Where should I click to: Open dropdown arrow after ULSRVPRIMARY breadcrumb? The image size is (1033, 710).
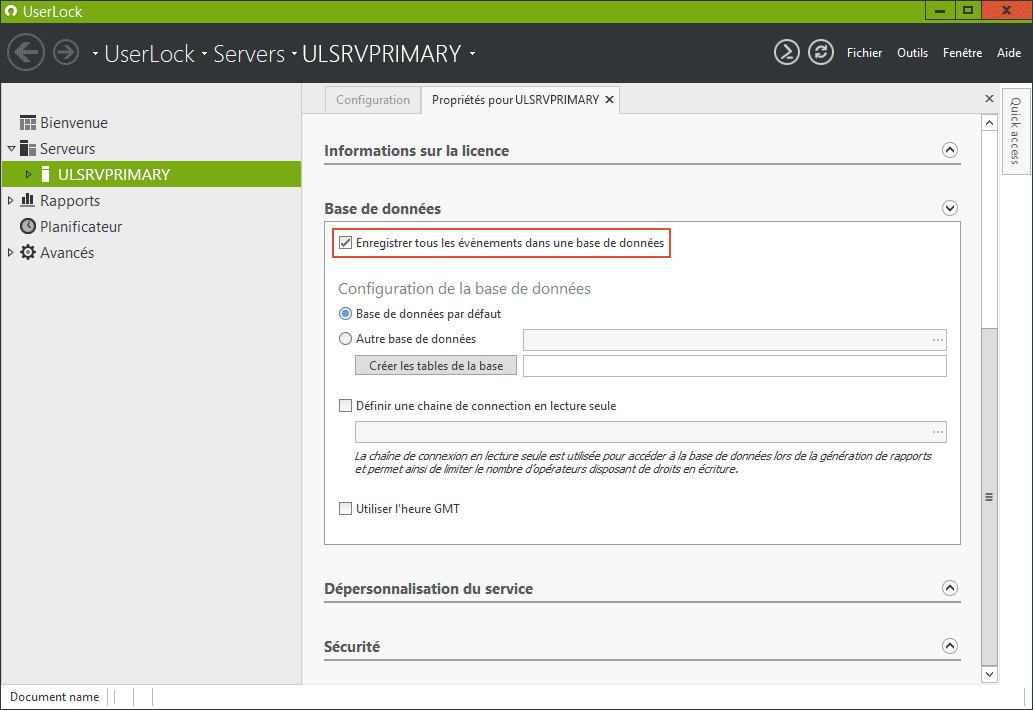(x=472, y=53)
